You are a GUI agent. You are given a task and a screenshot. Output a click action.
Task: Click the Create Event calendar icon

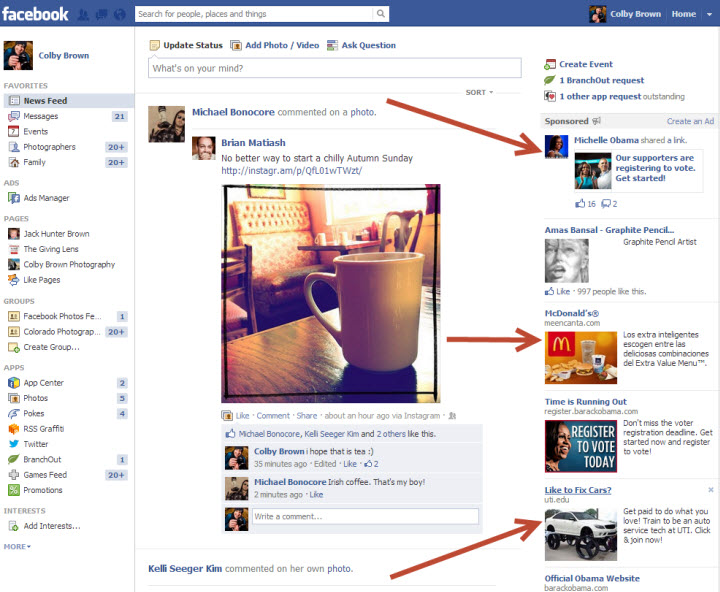(x=550, y=64)
